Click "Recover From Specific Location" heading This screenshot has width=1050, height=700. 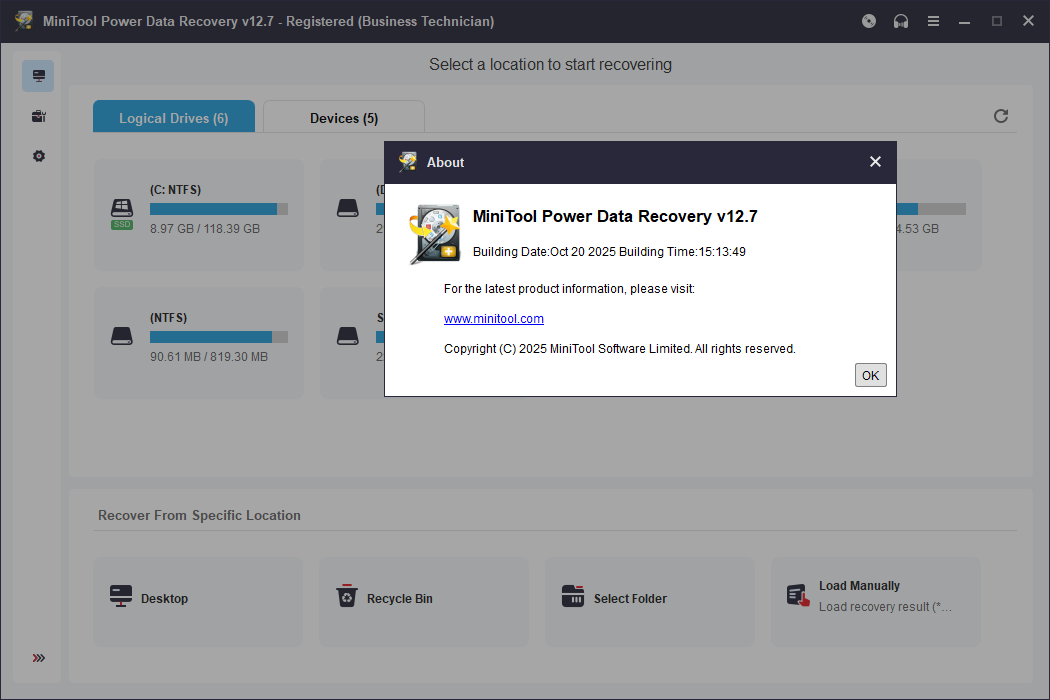click(x=199, y=515)
